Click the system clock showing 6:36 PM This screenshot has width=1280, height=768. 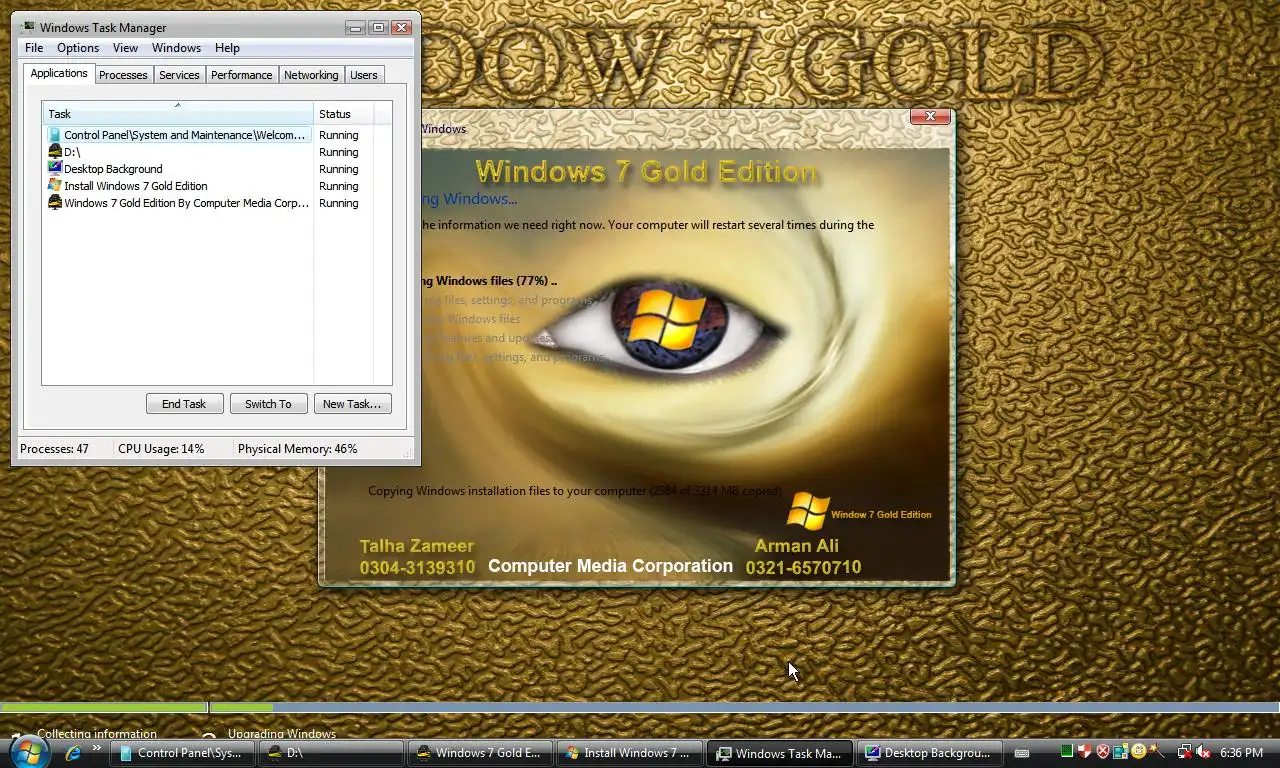tap(1241, 753)
